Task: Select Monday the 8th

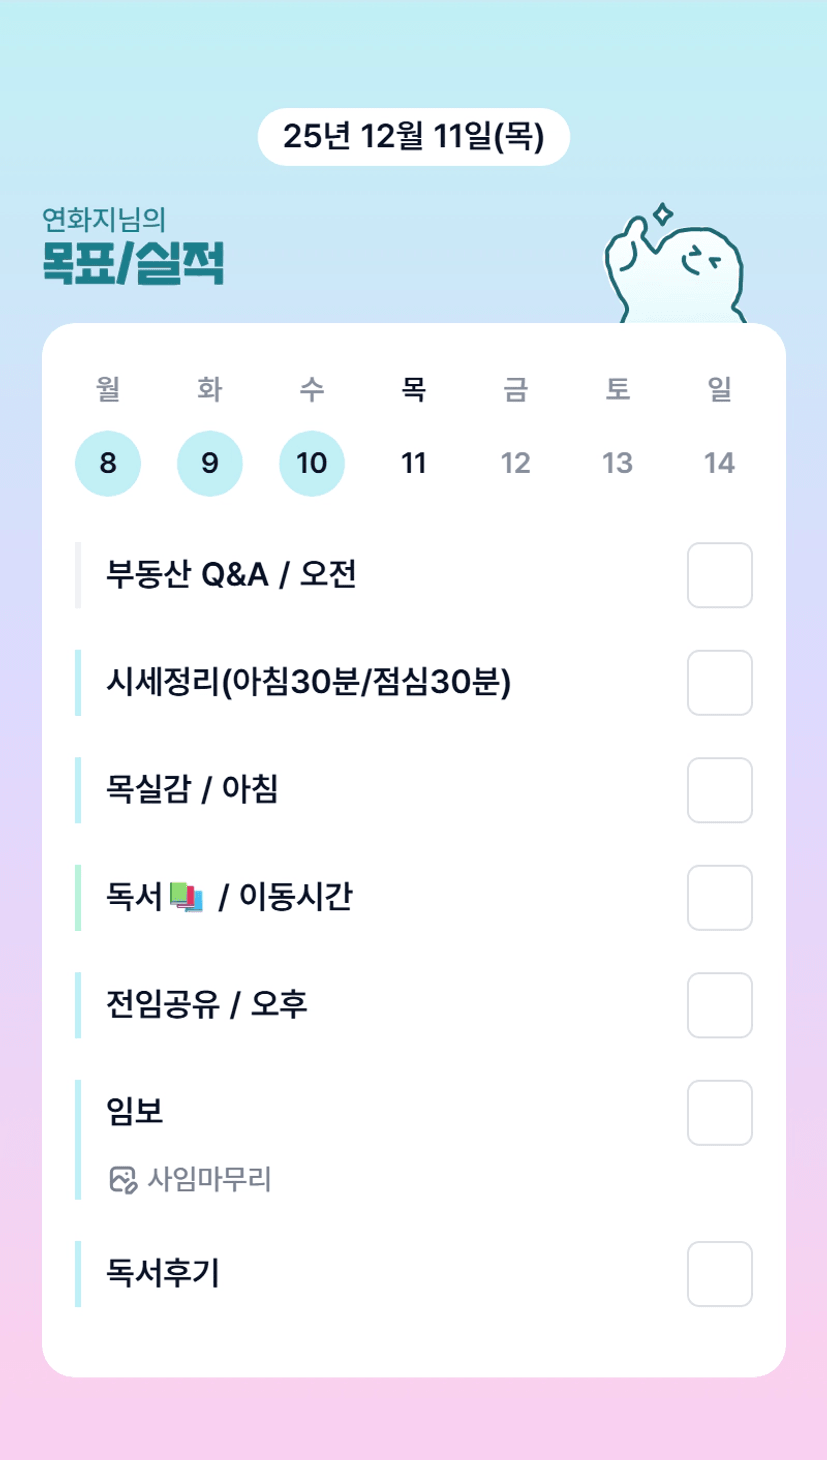Action: click(108, 463)
